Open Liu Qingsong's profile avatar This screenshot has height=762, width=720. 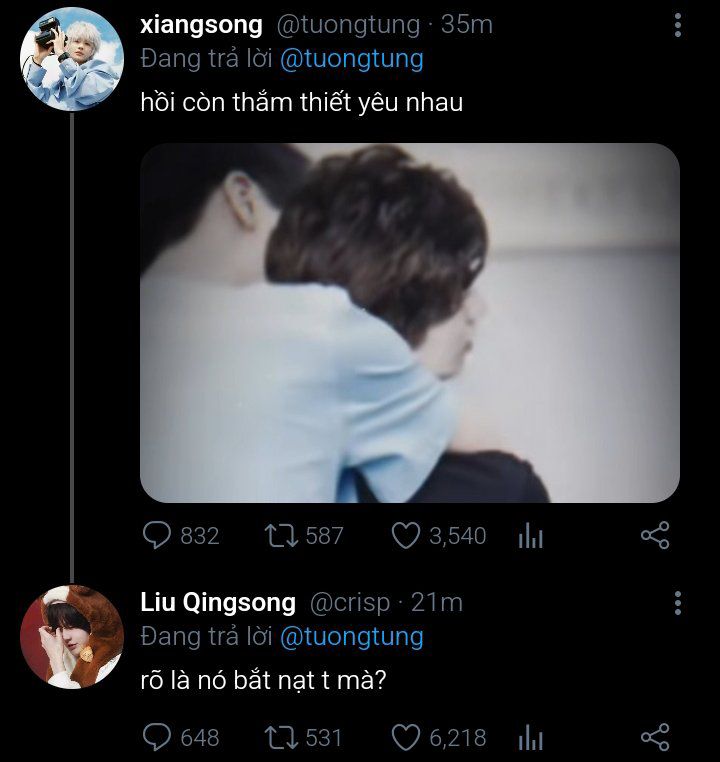coord(71,636)
